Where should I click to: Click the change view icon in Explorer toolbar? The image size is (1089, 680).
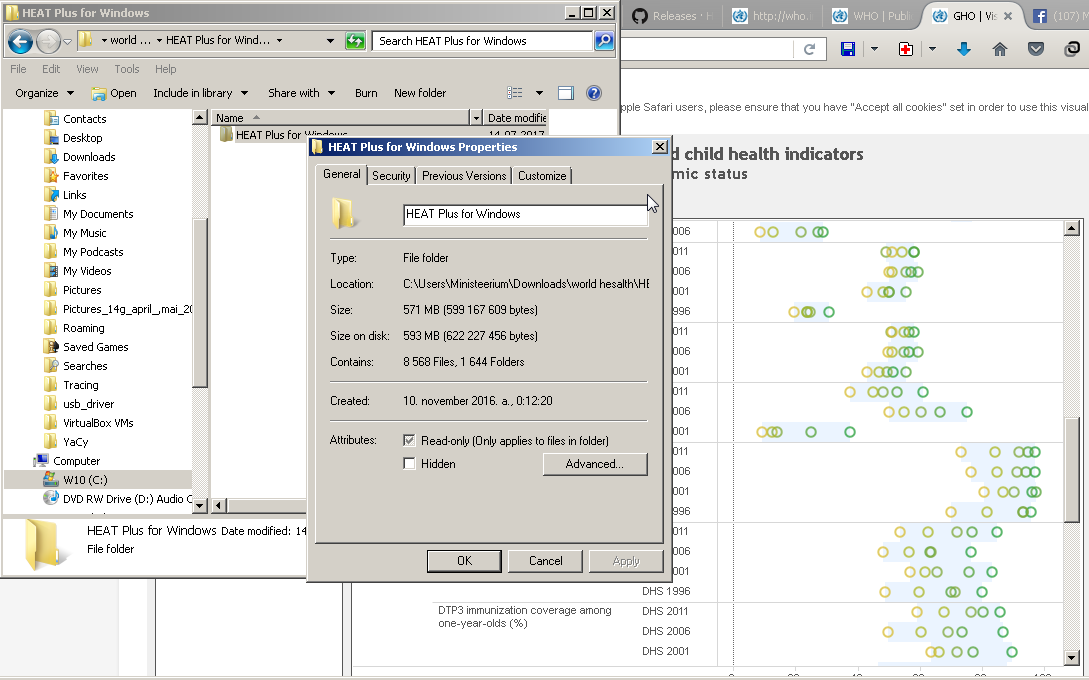tap(515, 93)
